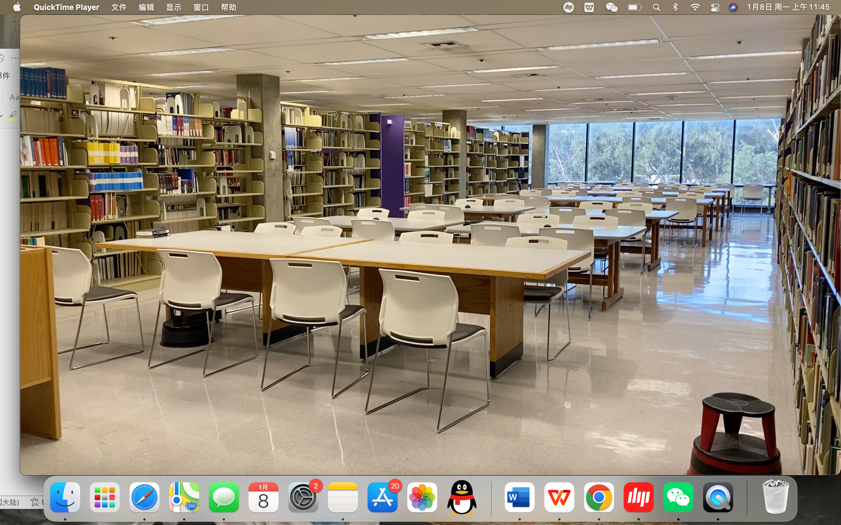The height and width of the screenshot is (525, 841).
Task: Click the 帮助 menu item
Action: pyautogui.click(x=228, y=7)
